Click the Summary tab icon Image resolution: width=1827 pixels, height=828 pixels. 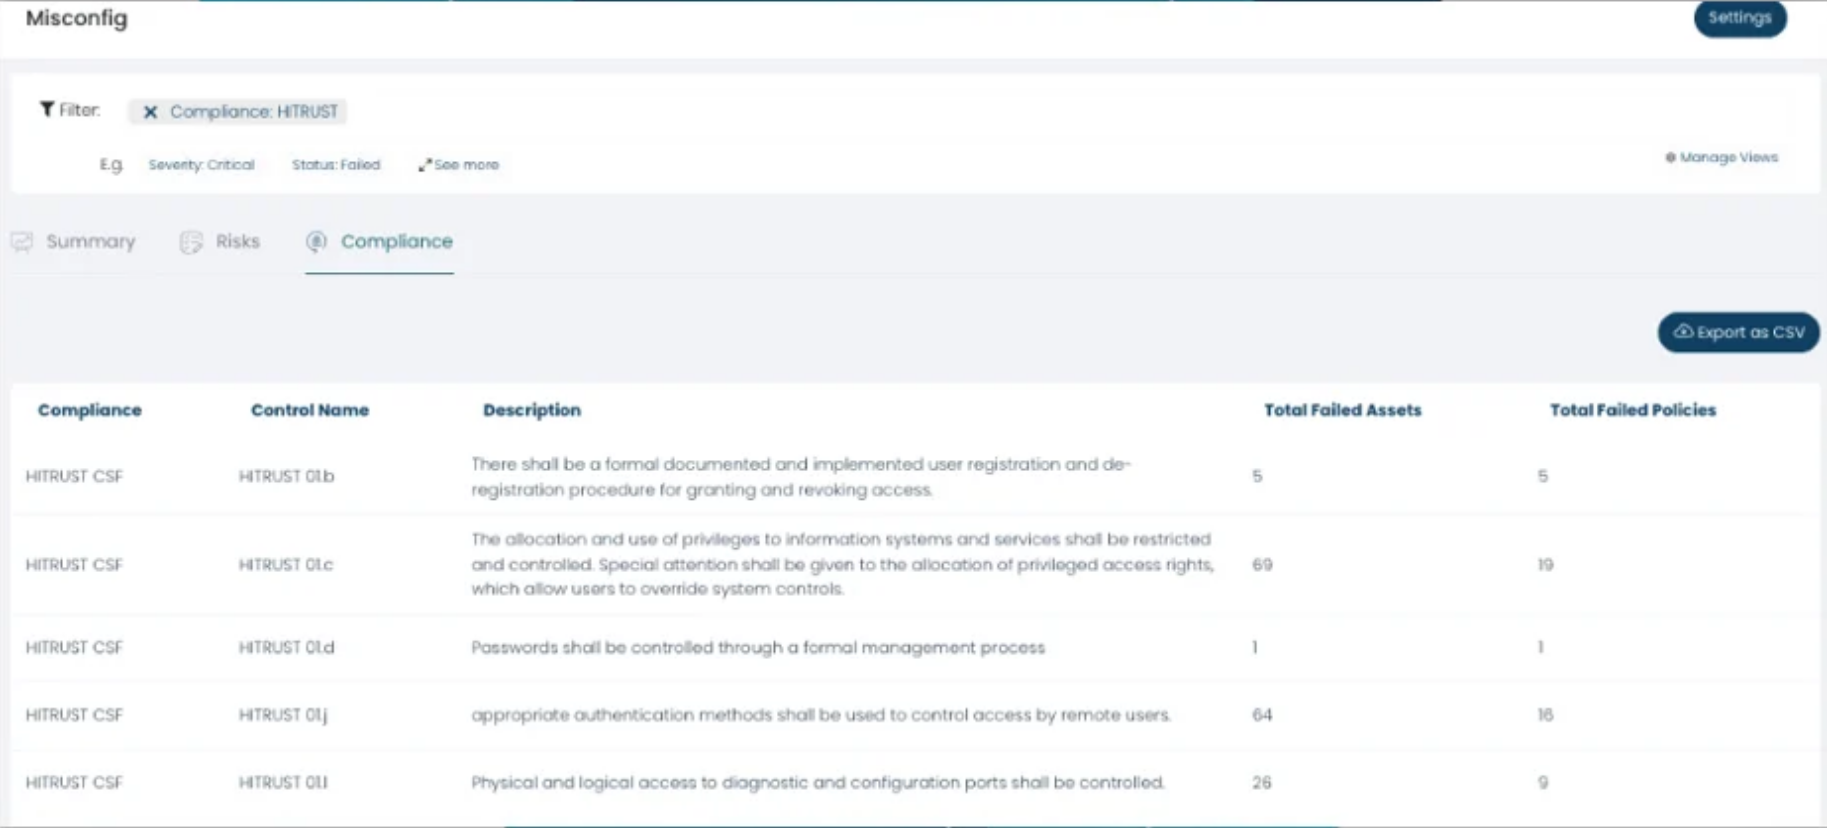coord(22,242)
